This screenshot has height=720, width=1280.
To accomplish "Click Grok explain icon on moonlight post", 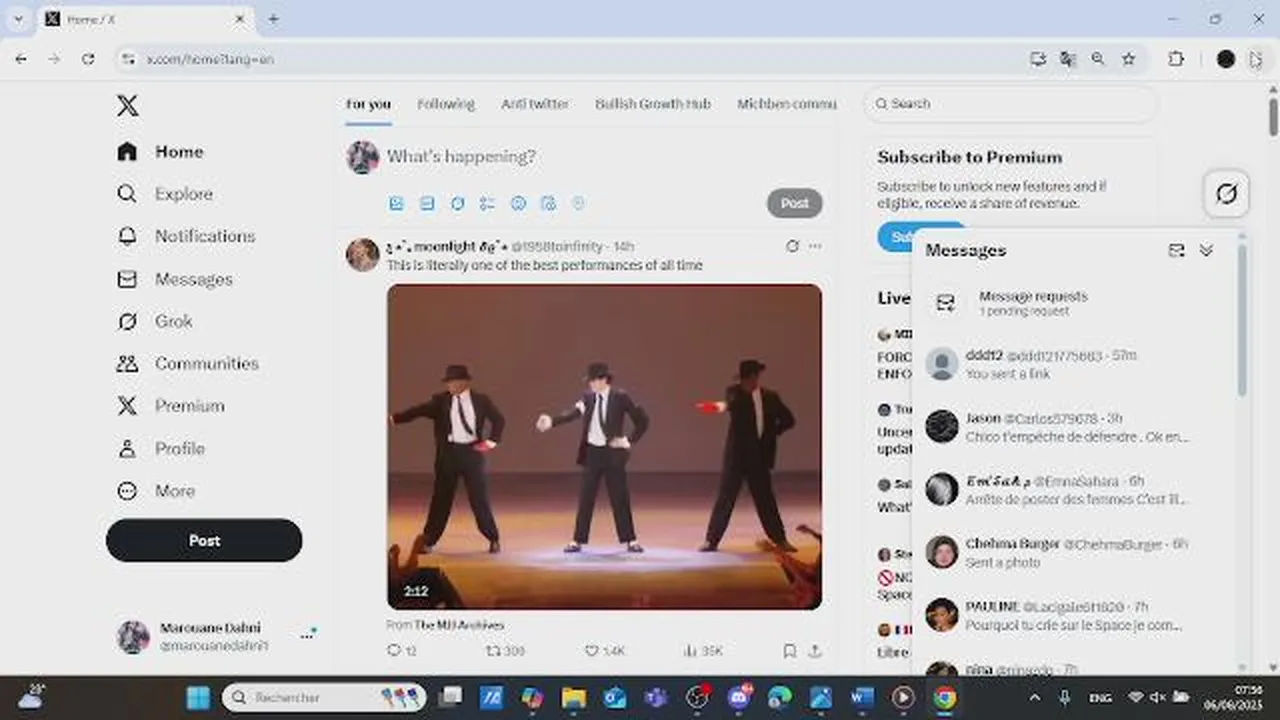I will [792, 246].
